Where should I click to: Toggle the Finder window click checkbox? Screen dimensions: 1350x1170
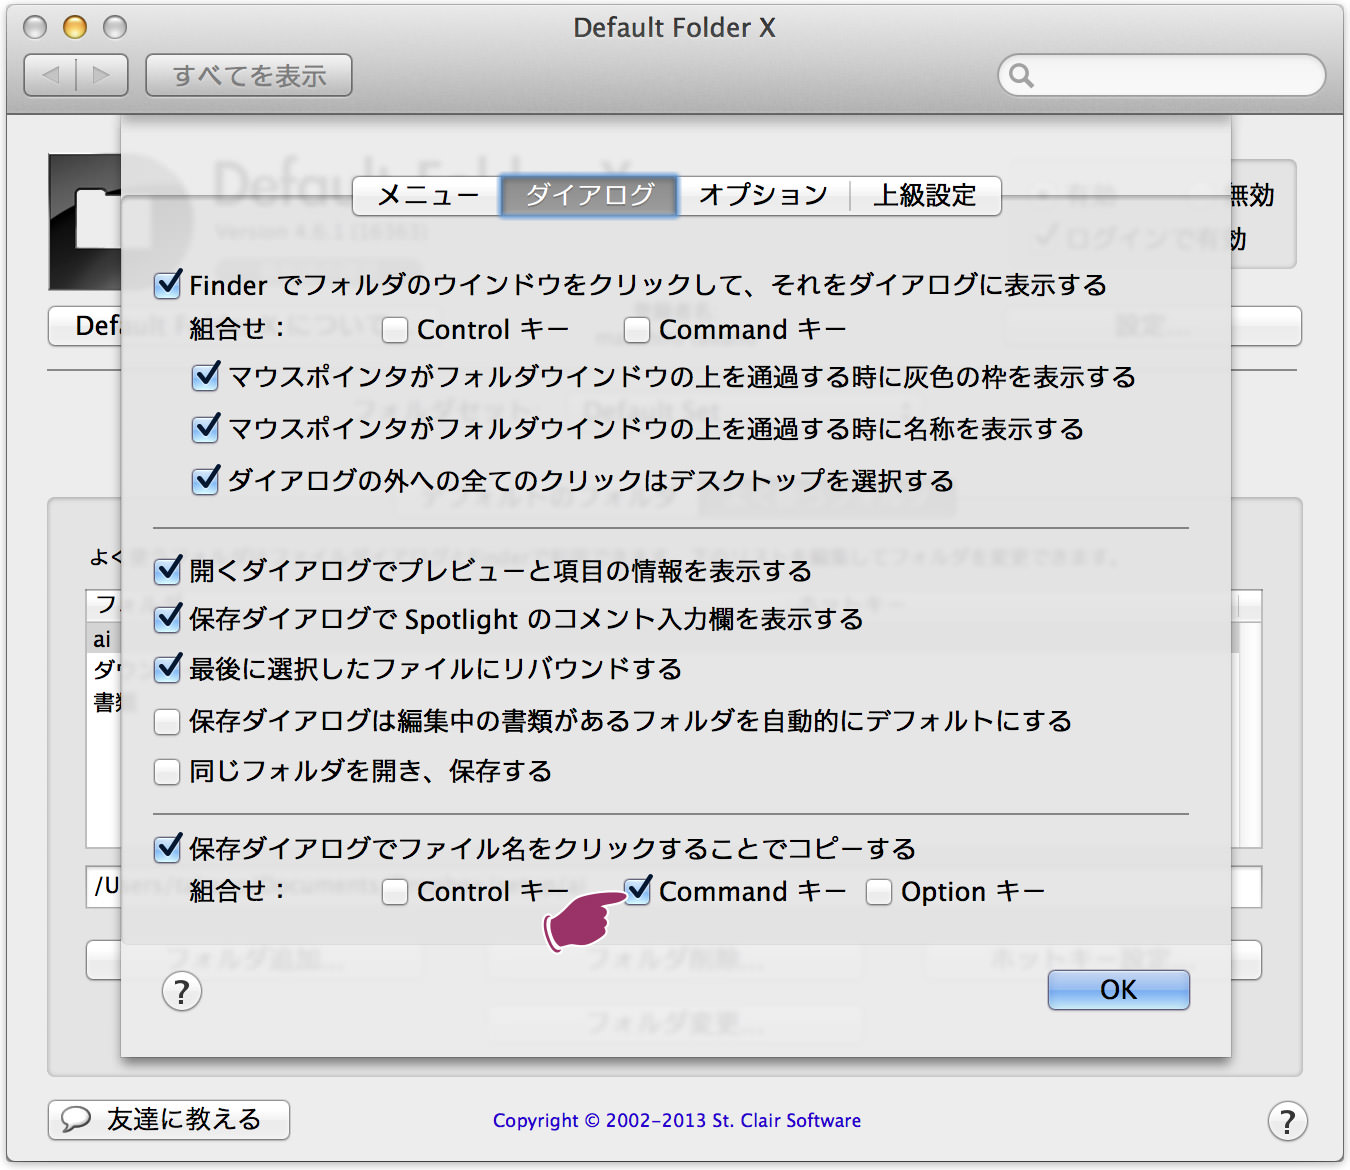point(168,285)
